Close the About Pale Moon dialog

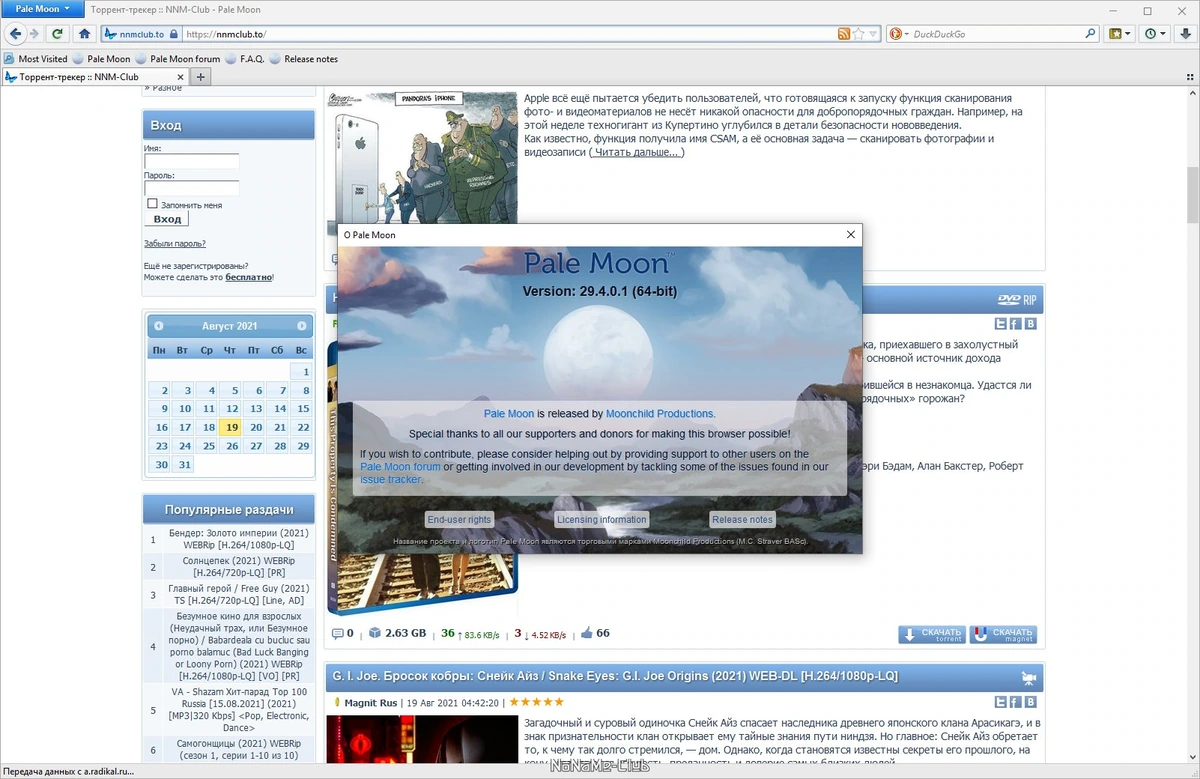pos(851,235)
